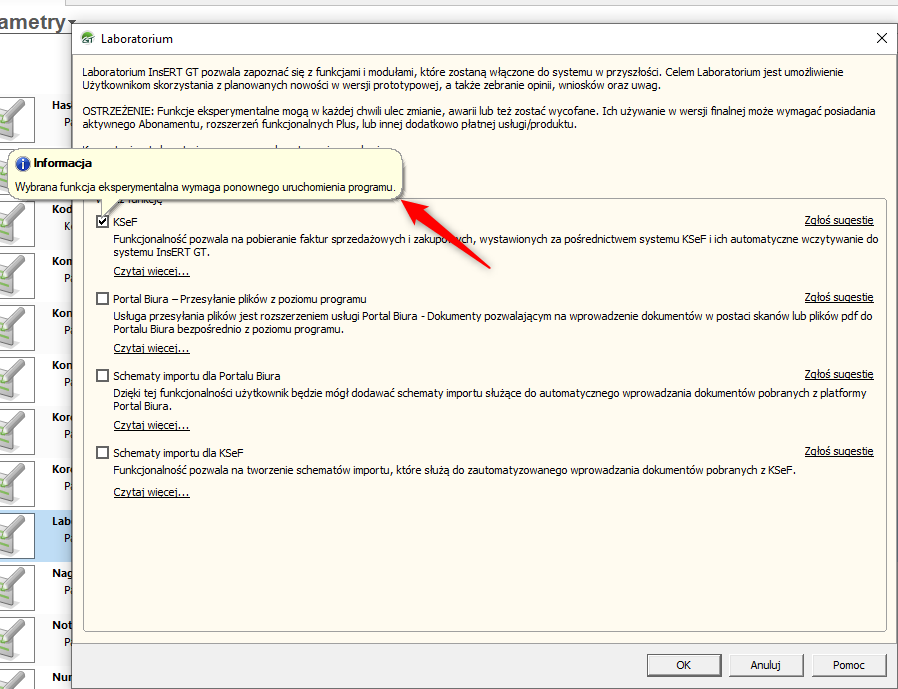Image resolution: width=898 pixels, height=689 pixels.
Task: Open Czytaj więcej under Schematy importu dla KSeF
Action: (151, 493)
